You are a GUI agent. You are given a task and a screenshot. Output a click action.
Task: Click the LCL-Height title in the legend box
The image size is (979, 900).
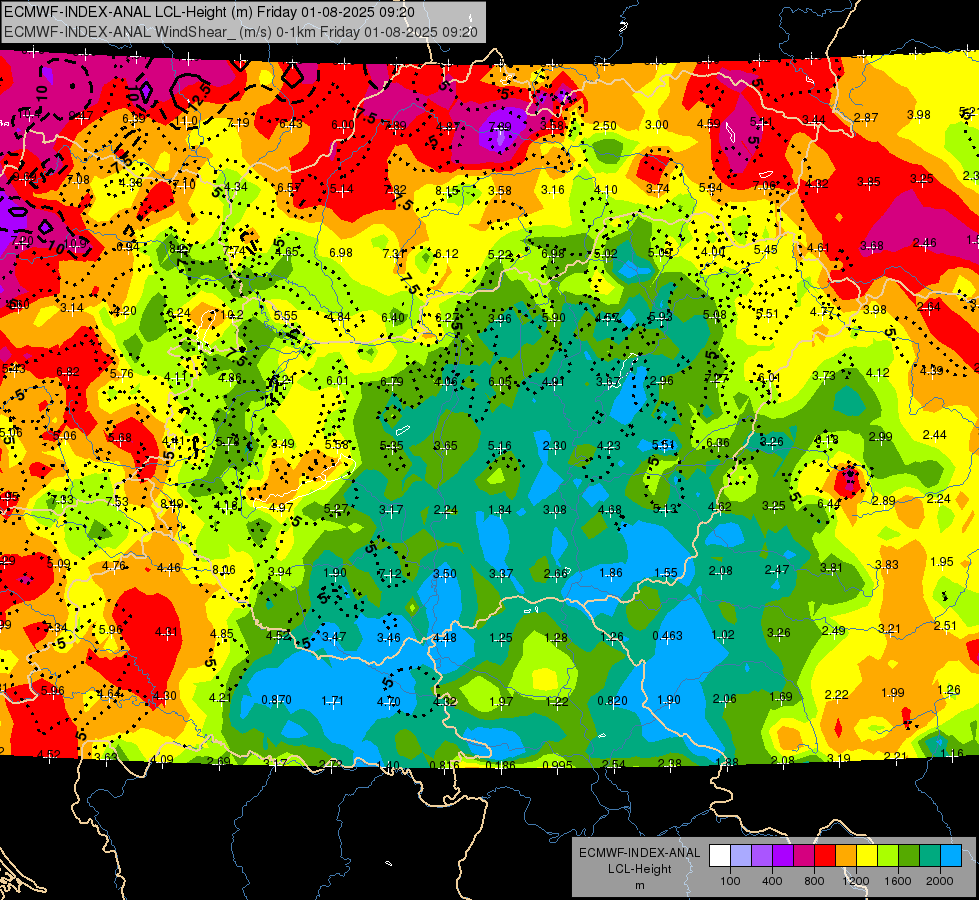[x=639, y=869]
